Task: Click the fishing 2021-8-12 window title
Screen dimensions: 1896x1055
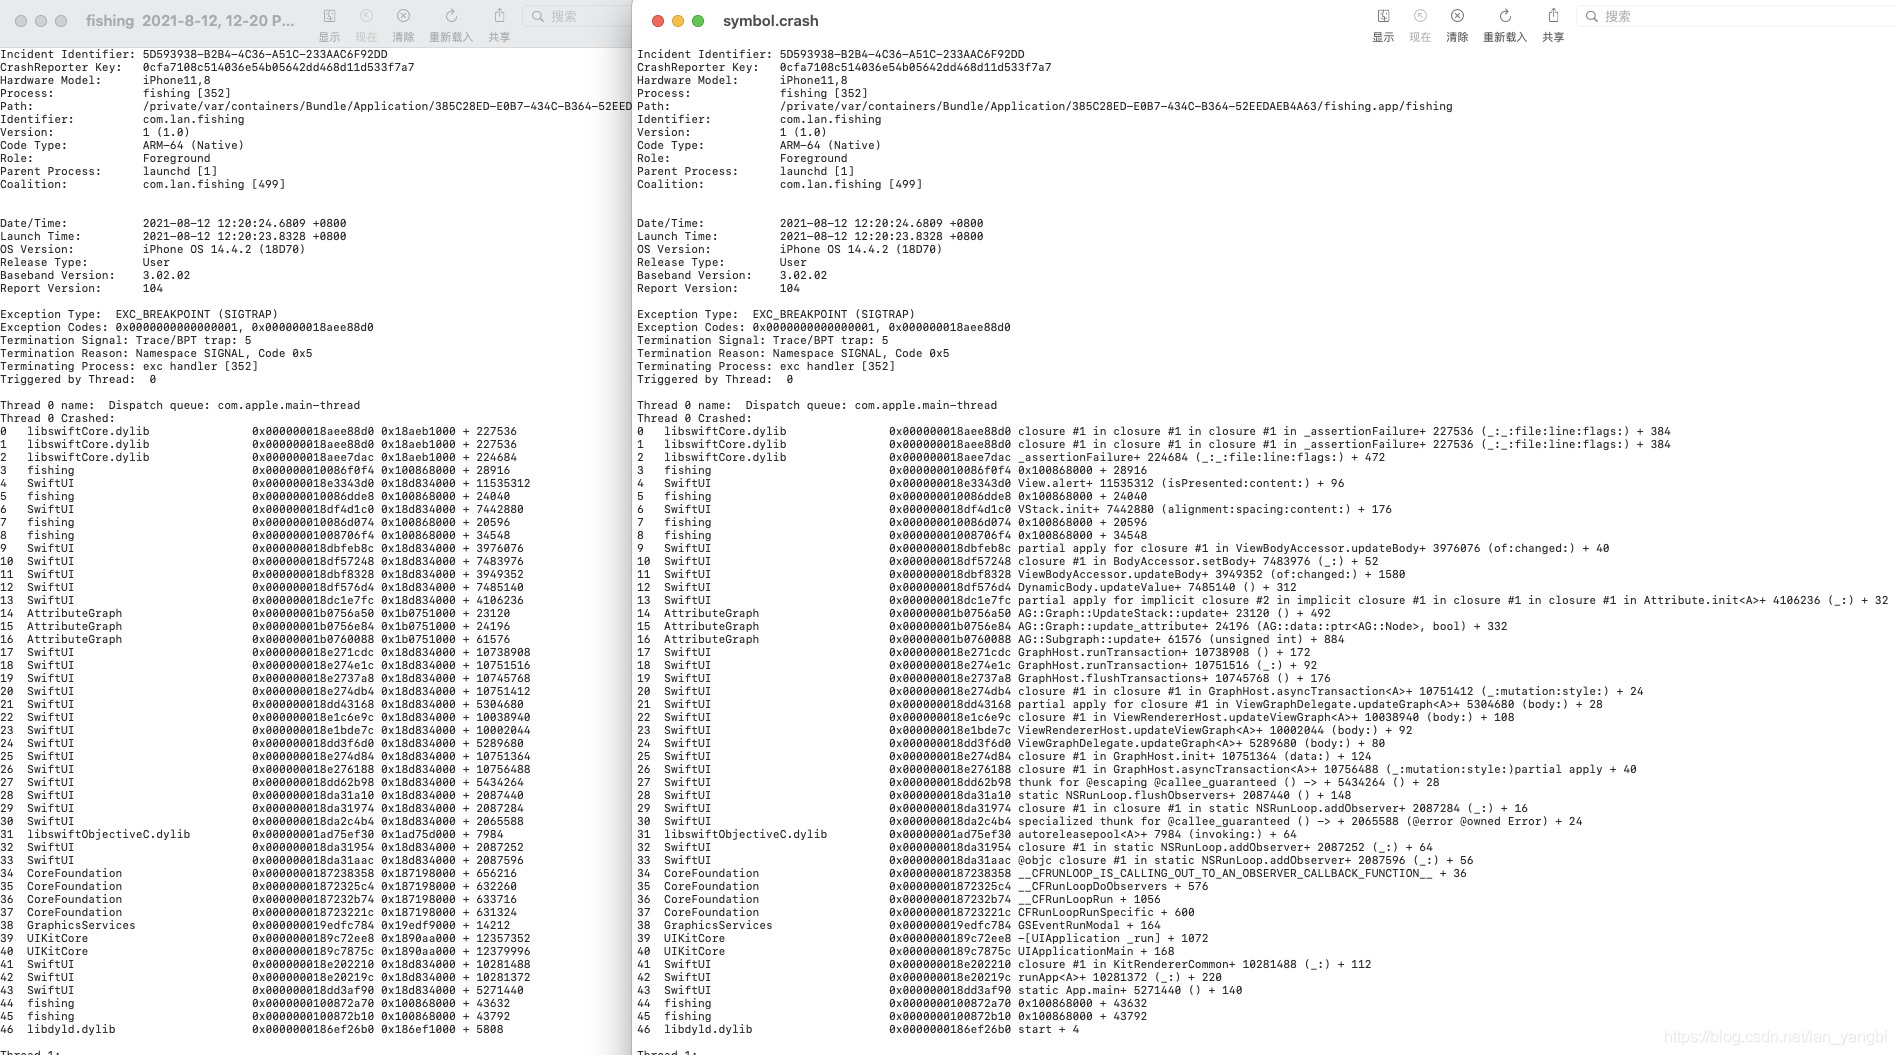Action: pyautogui.click(x=190, y=21)
